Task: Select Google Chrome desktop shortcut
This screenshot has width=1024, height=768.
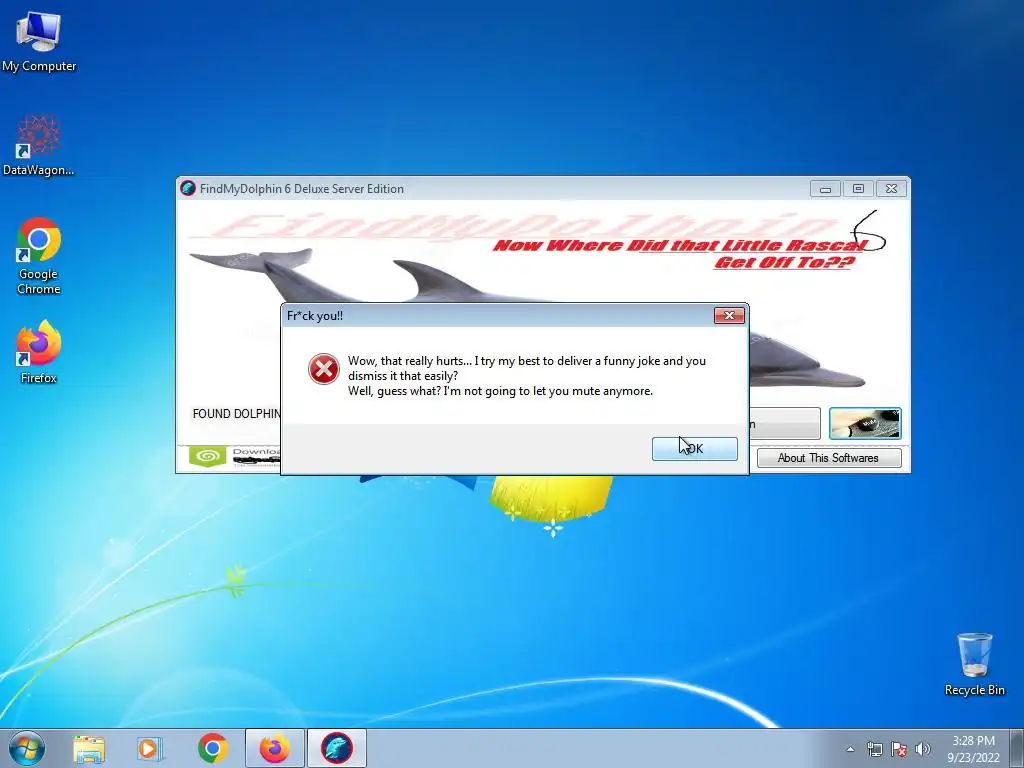Action: coord(39,255)
